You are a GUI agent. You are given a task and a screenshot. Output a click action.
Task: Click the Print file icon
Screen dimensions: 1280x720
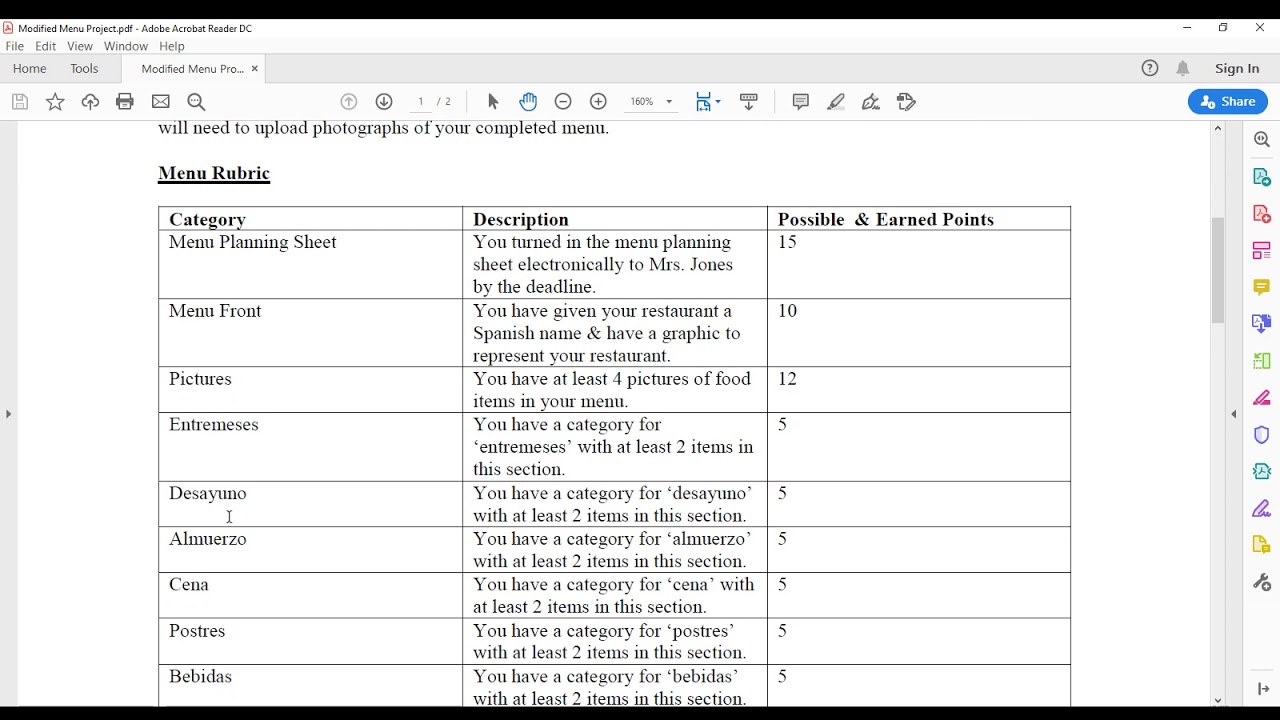pos(125,102)
